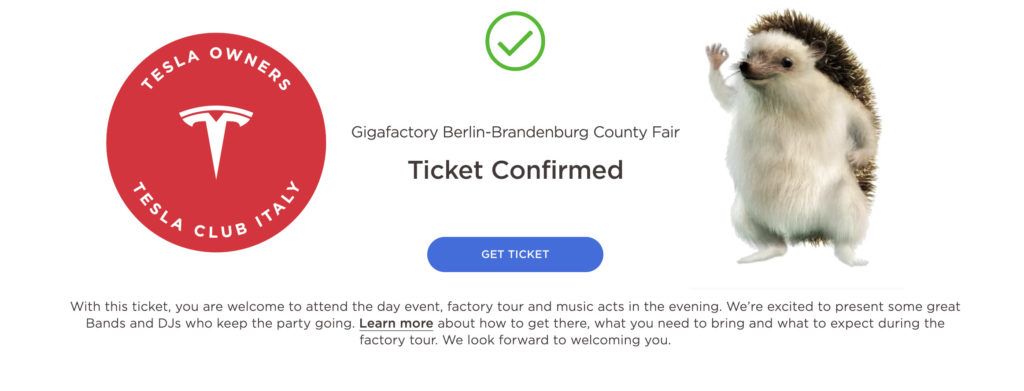1024x391 pixels.
Task: Click the hedgehog's feet
Action: click(x=803, y=255)
